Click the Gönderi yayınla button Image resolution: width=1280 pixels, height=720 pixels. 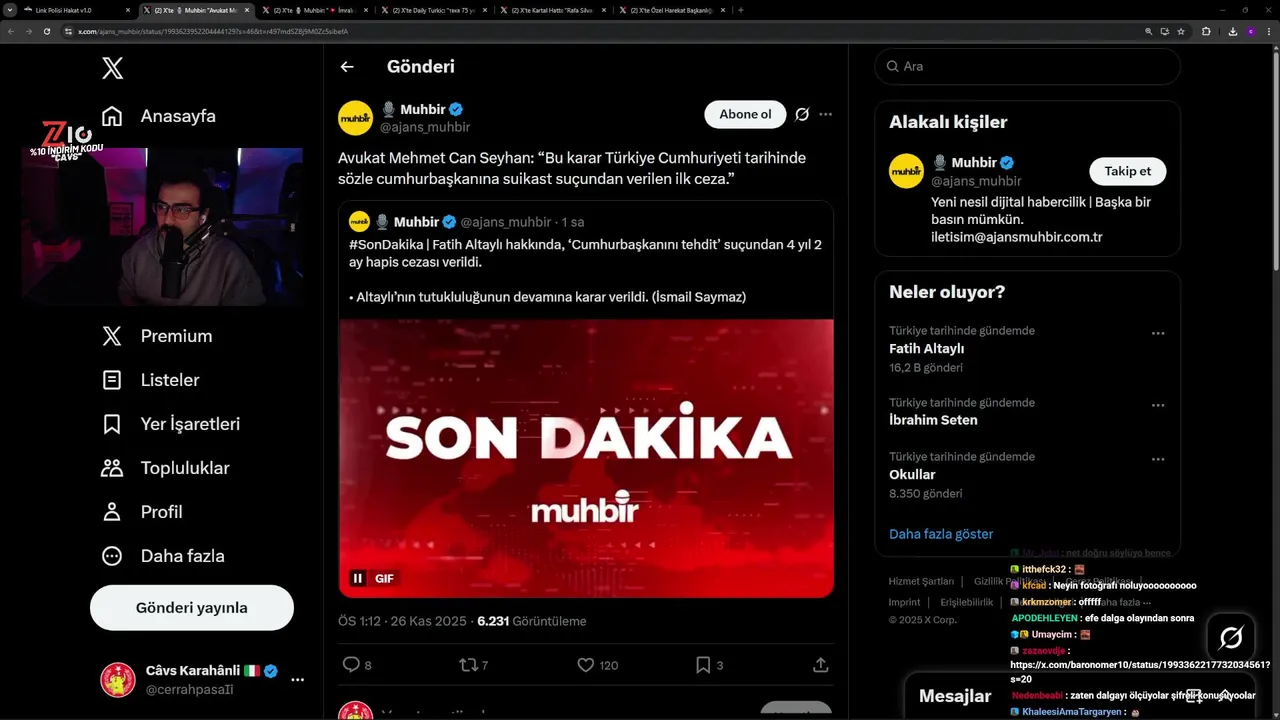point(192,608)
